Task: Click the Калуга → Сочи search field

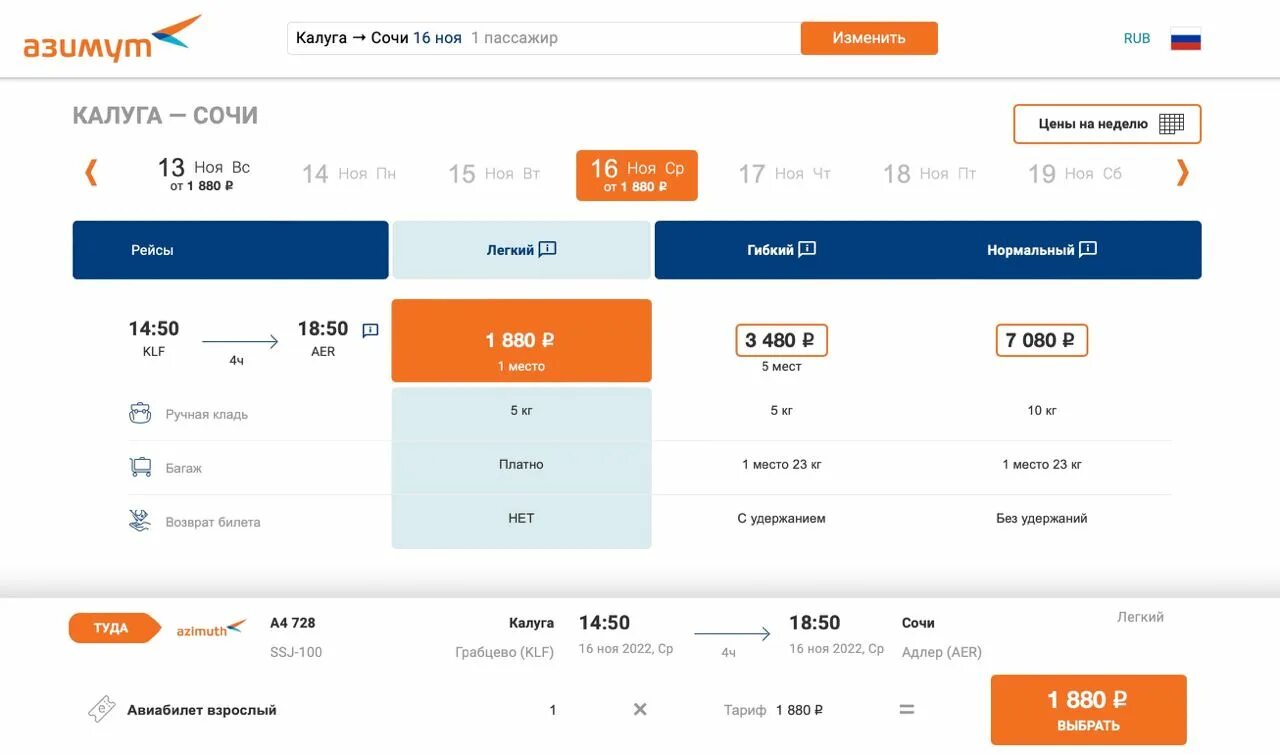Action: (544, 38)
